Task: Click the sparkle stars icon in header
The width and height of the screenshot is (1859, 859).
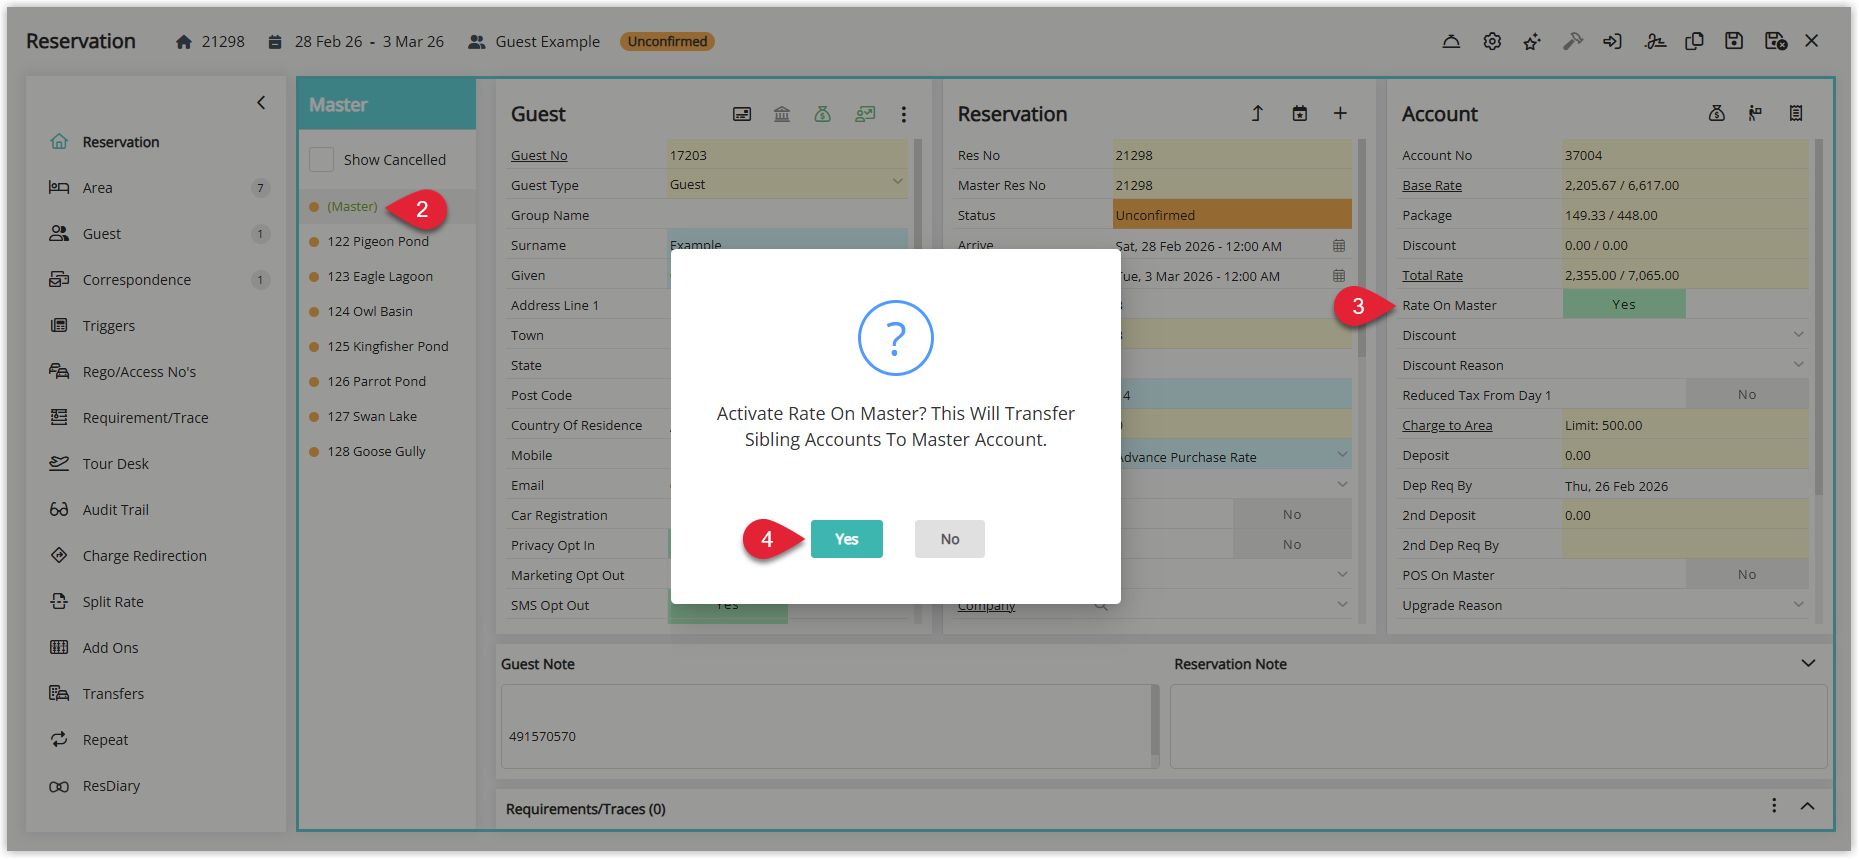Action: point(1532,41)
